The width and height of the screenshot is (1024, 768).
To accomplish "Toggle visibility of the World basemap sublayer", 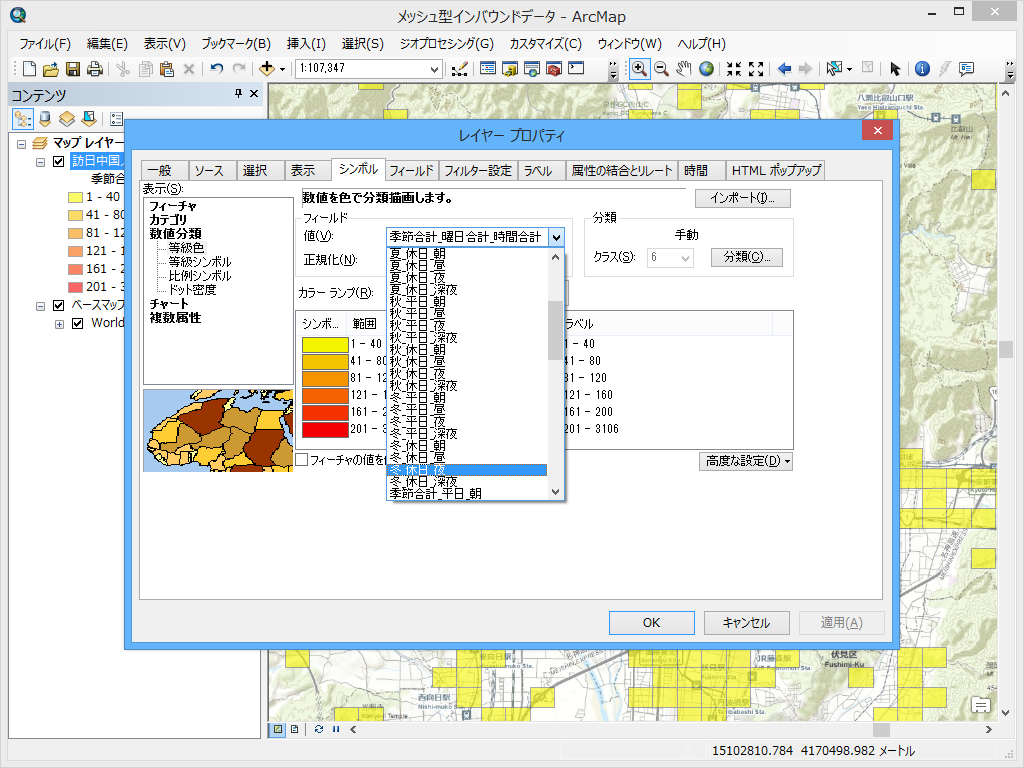I will (x=78, y=323).
